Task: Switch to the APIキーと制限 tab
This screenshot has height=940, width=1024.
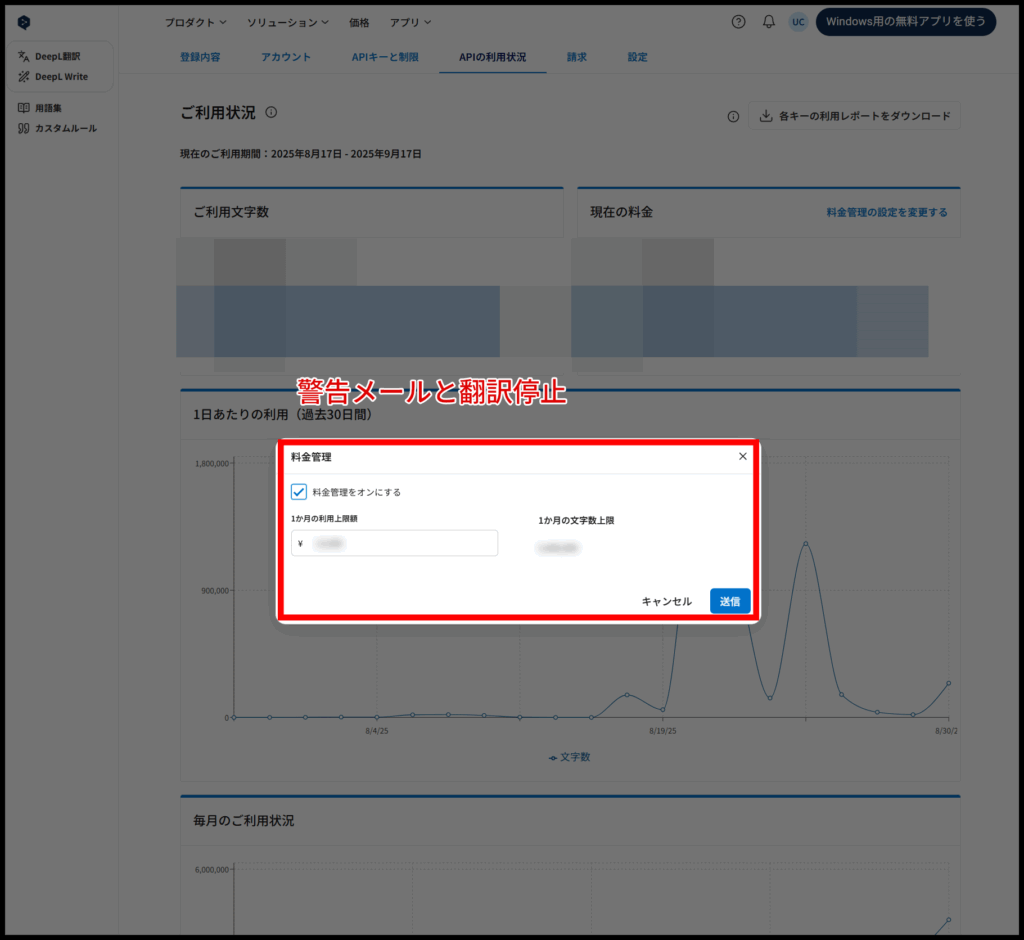Action: point(385,57)
